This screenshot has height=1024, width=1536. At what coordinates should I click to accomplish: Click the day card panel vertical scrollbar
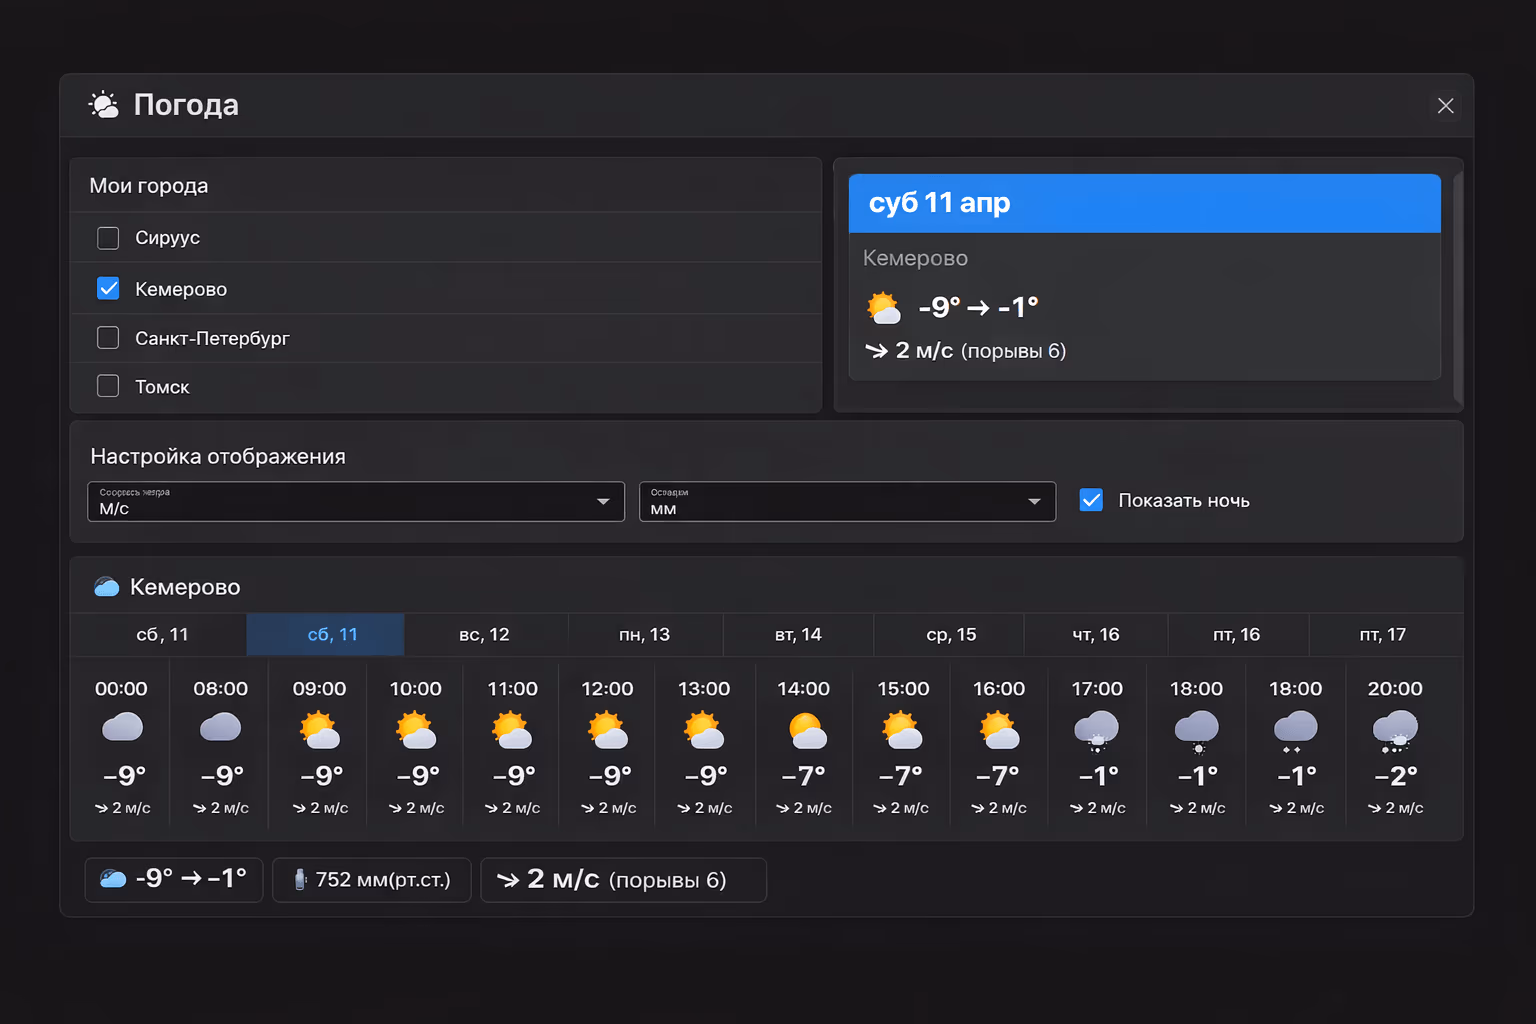1457,286
